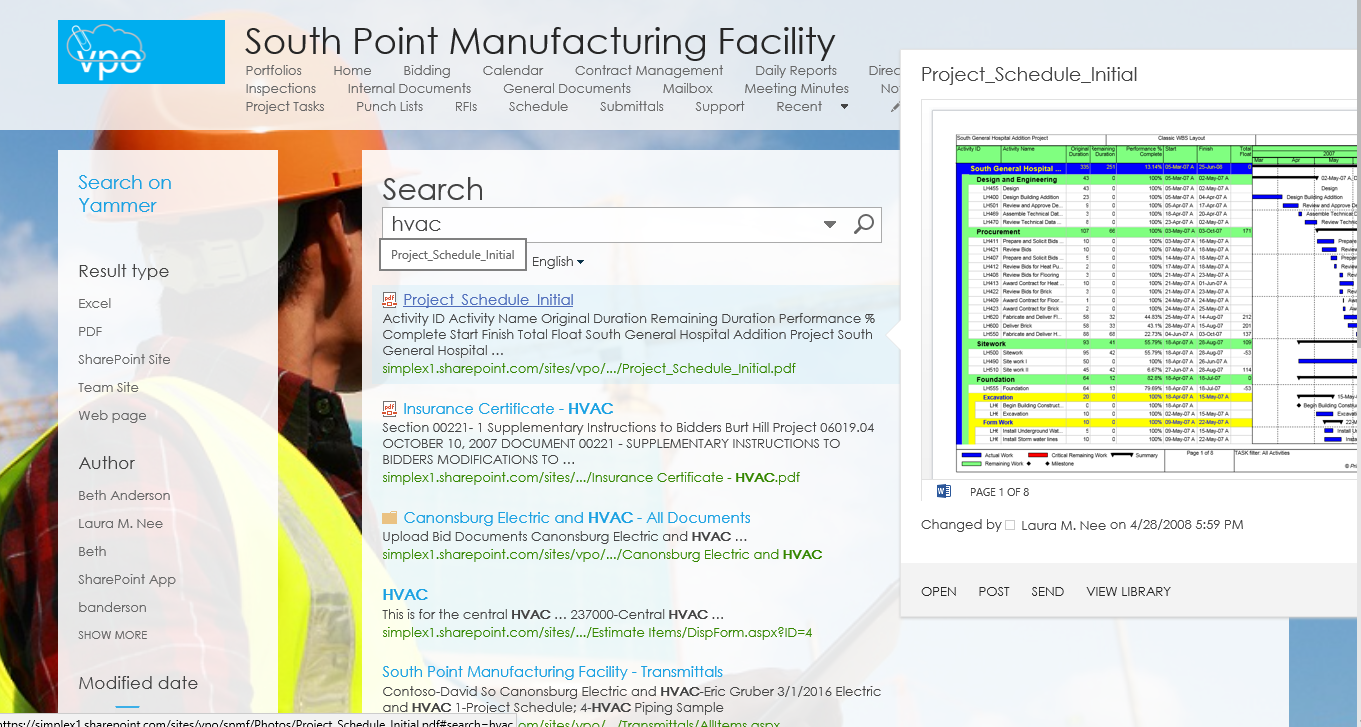This screenshot has width=1361, height=727.
Task: Click PDF icon beside Project_Schedule_Initial result
Action: [390, 300]
